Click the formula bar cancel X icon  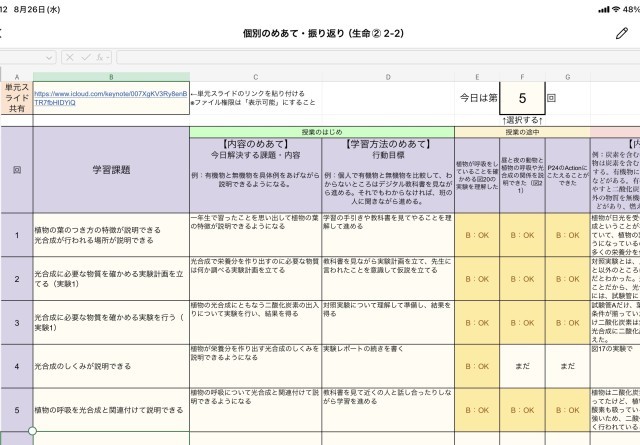tap(70, 58)
